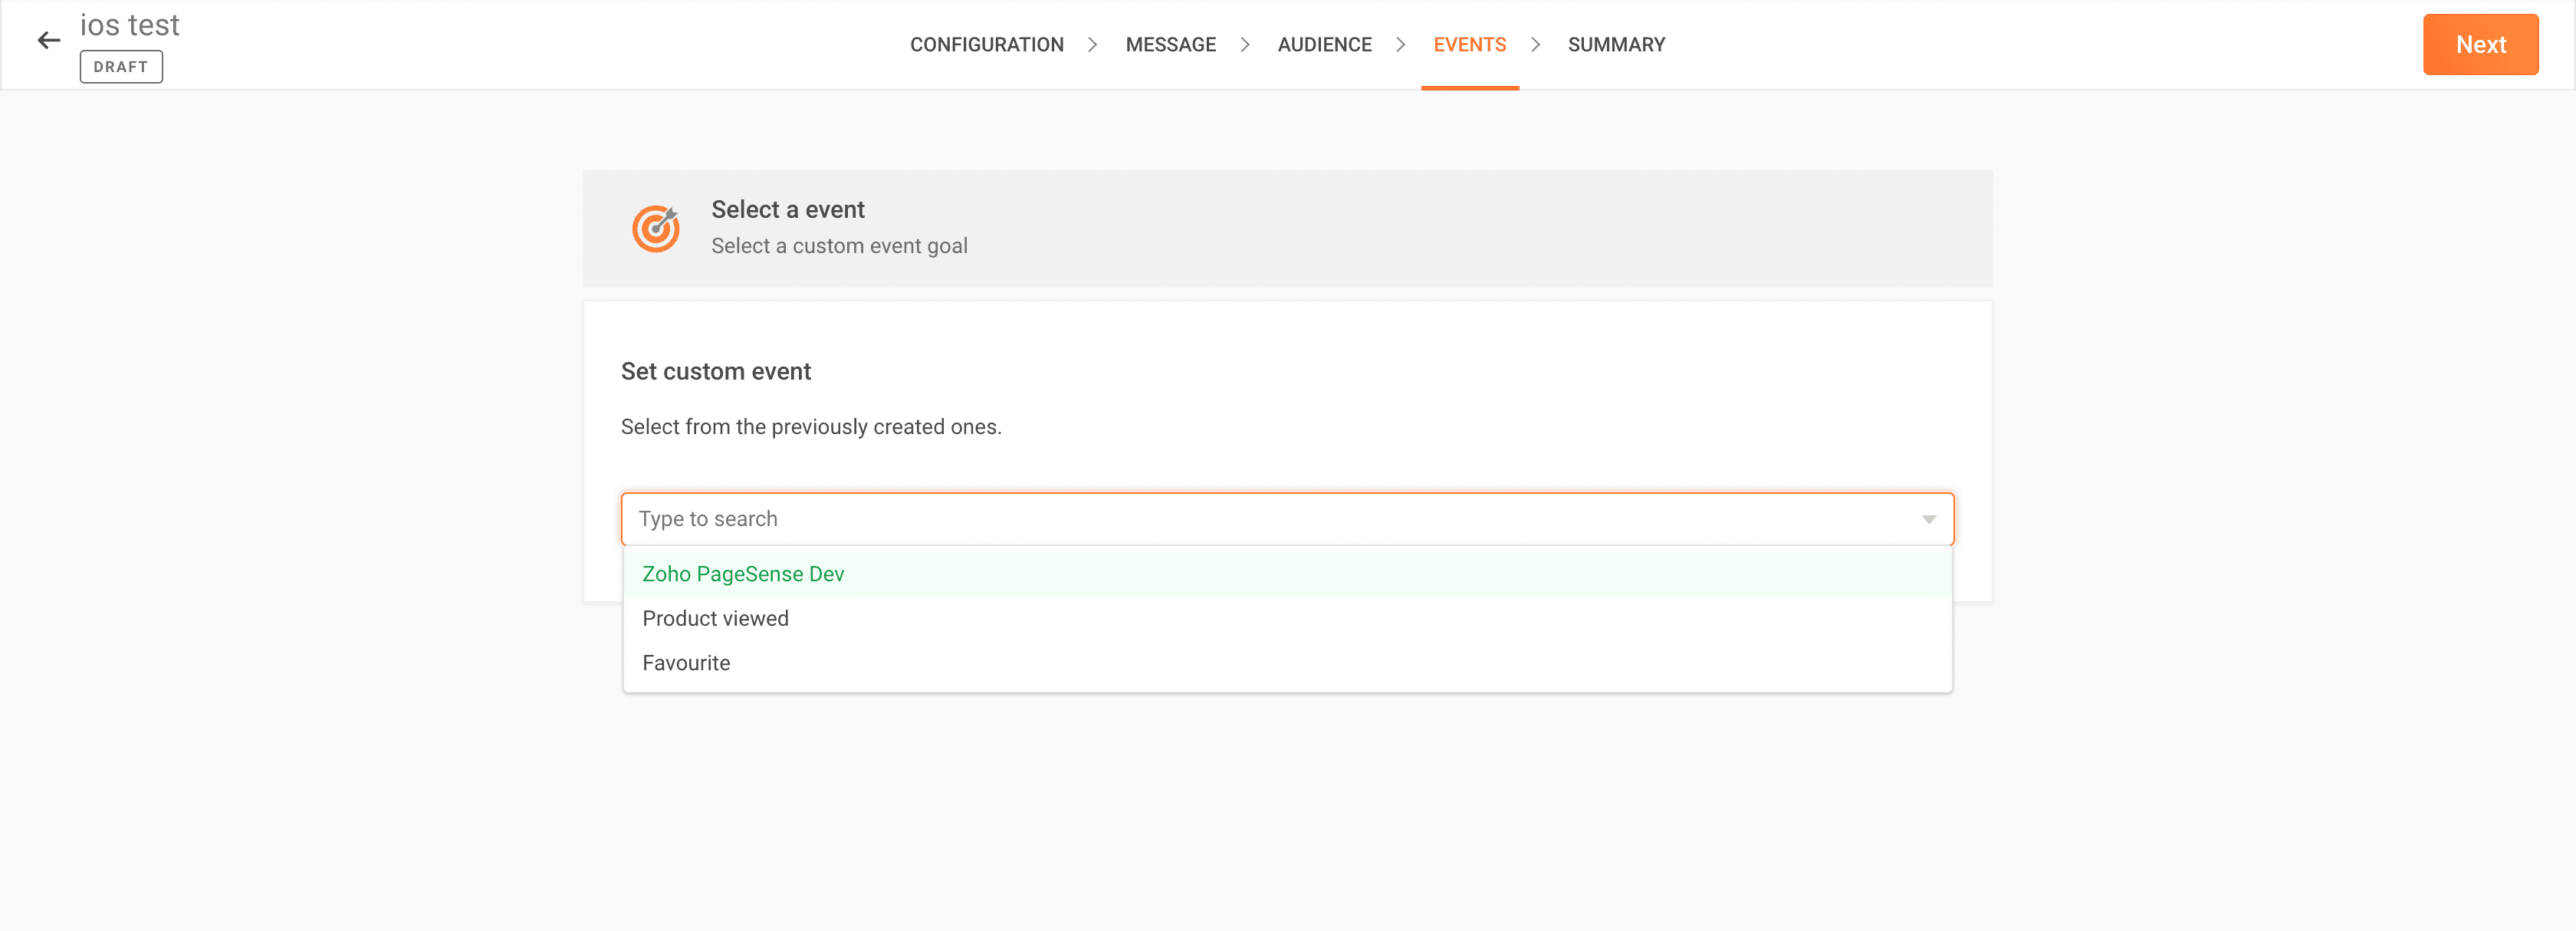
Task: Click the DRAFT status badge
Action: click(121, 67)
